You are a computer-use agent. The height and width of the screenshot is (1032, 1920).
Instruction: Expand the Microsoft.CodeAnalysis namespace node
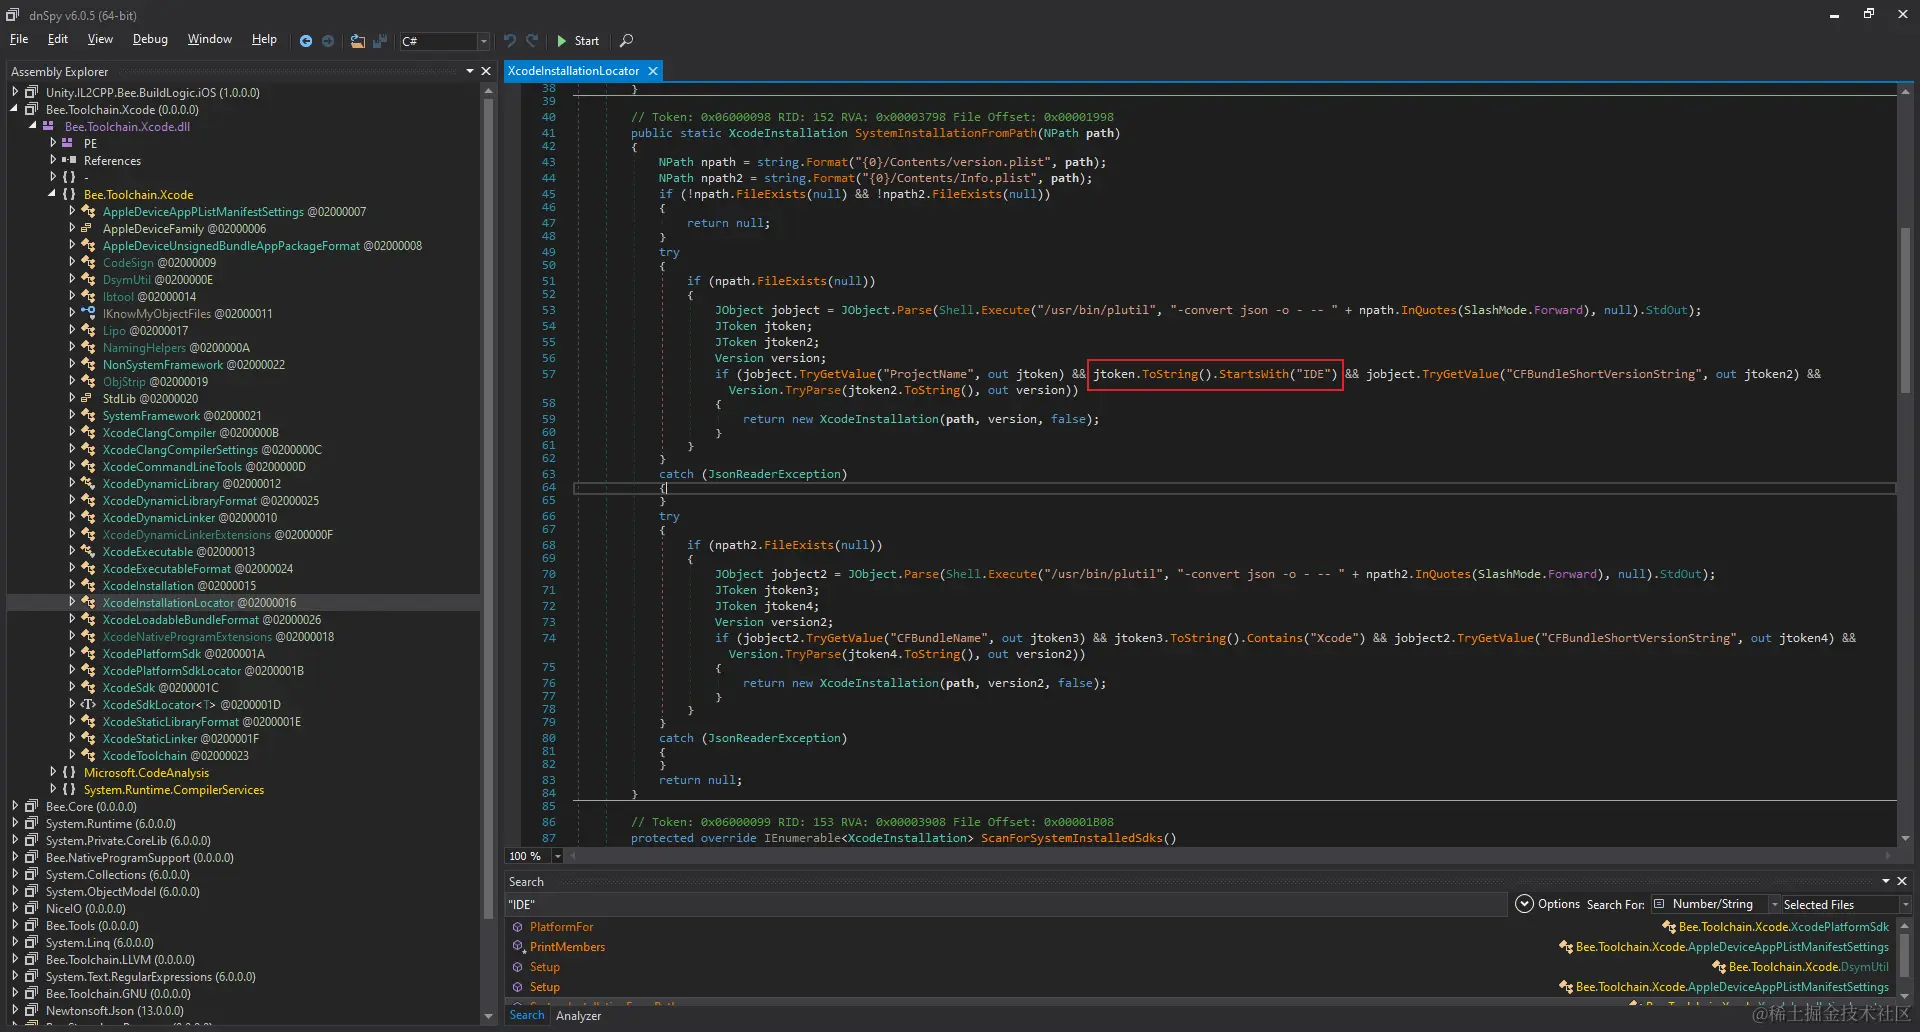[53, 772]
